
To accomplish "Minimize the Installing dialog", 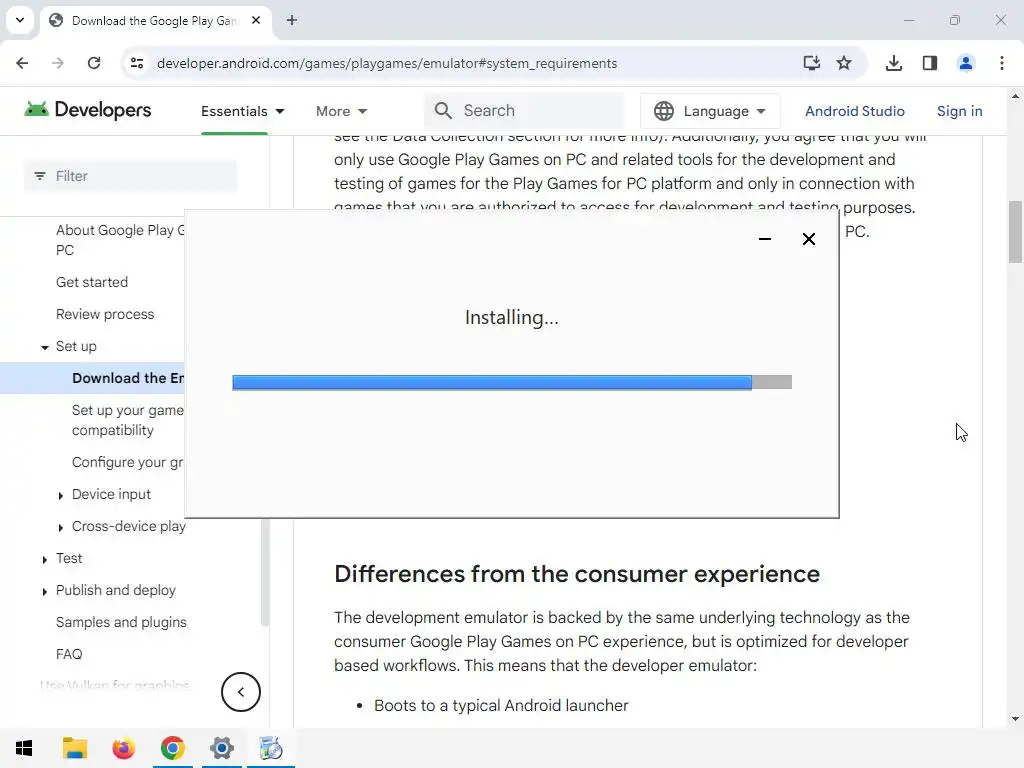I will tap(765, 239).
